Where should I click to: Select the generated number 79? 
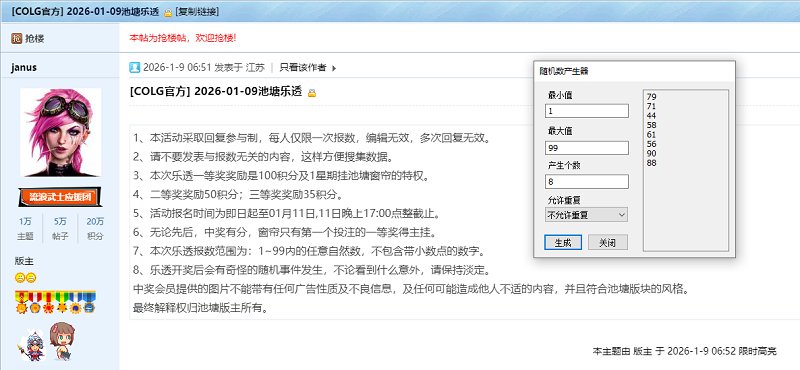tap(651, 97)
